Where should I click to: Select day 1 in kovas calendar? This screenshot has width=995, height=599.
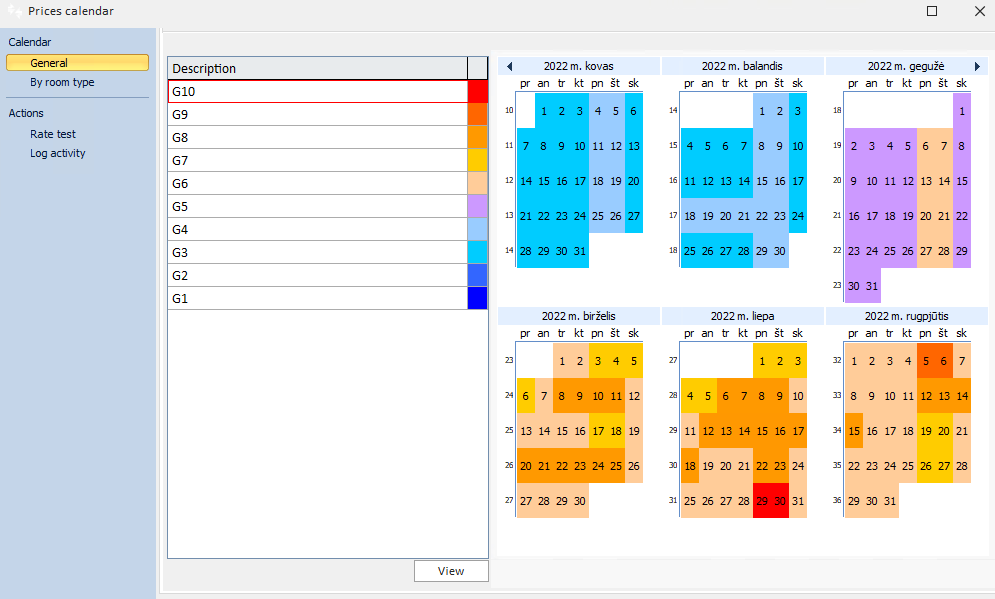point(544,111)
